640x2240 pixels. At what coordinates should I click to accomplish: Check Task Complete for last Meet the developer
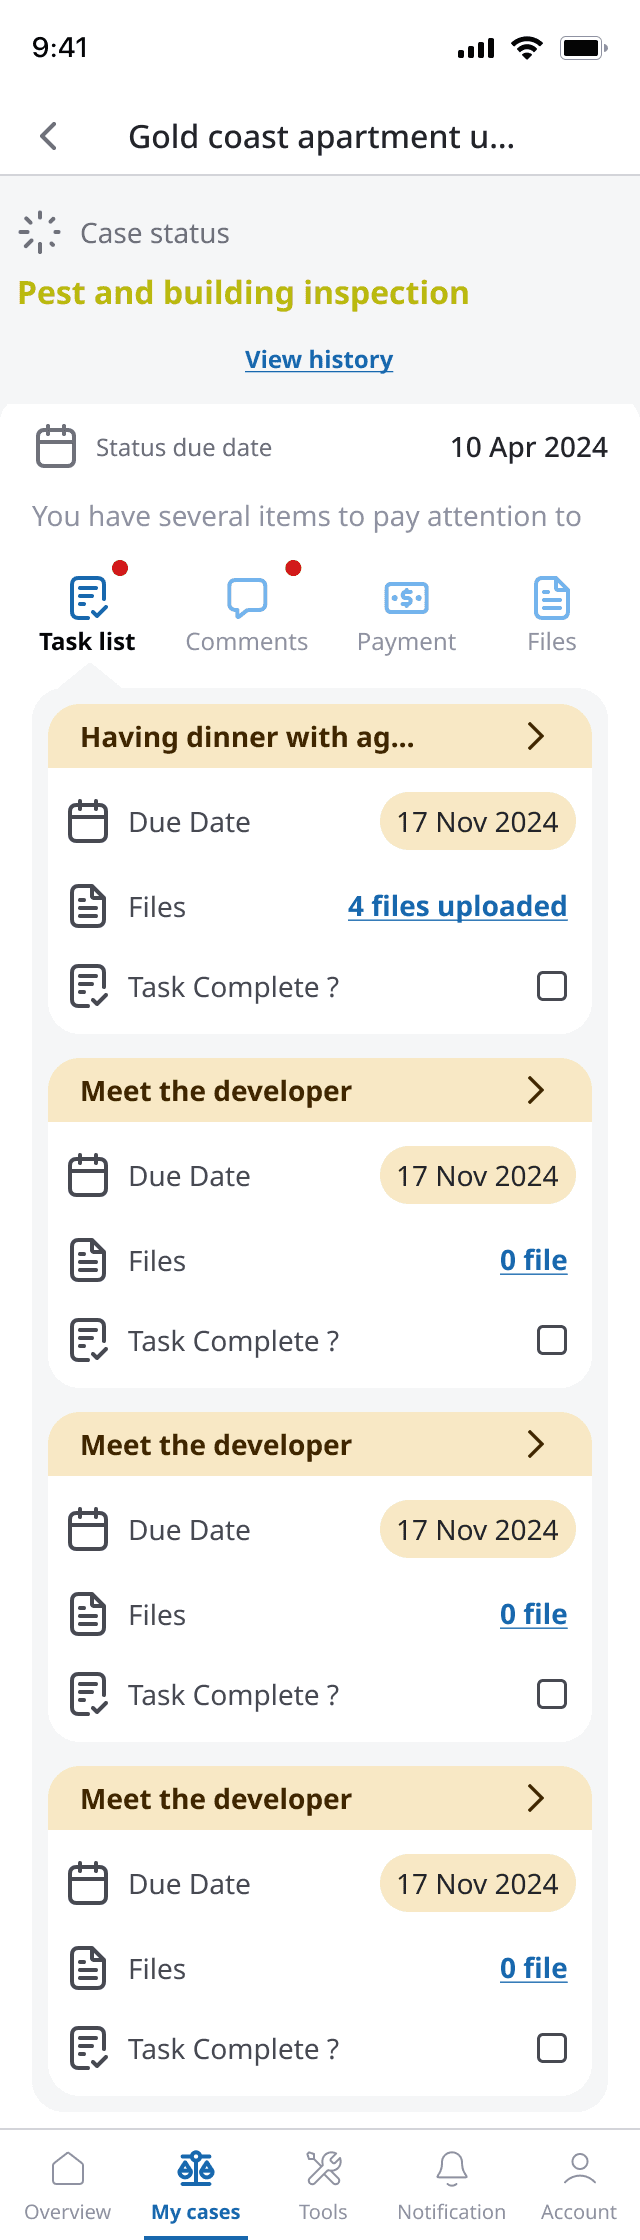(552, 2048)
